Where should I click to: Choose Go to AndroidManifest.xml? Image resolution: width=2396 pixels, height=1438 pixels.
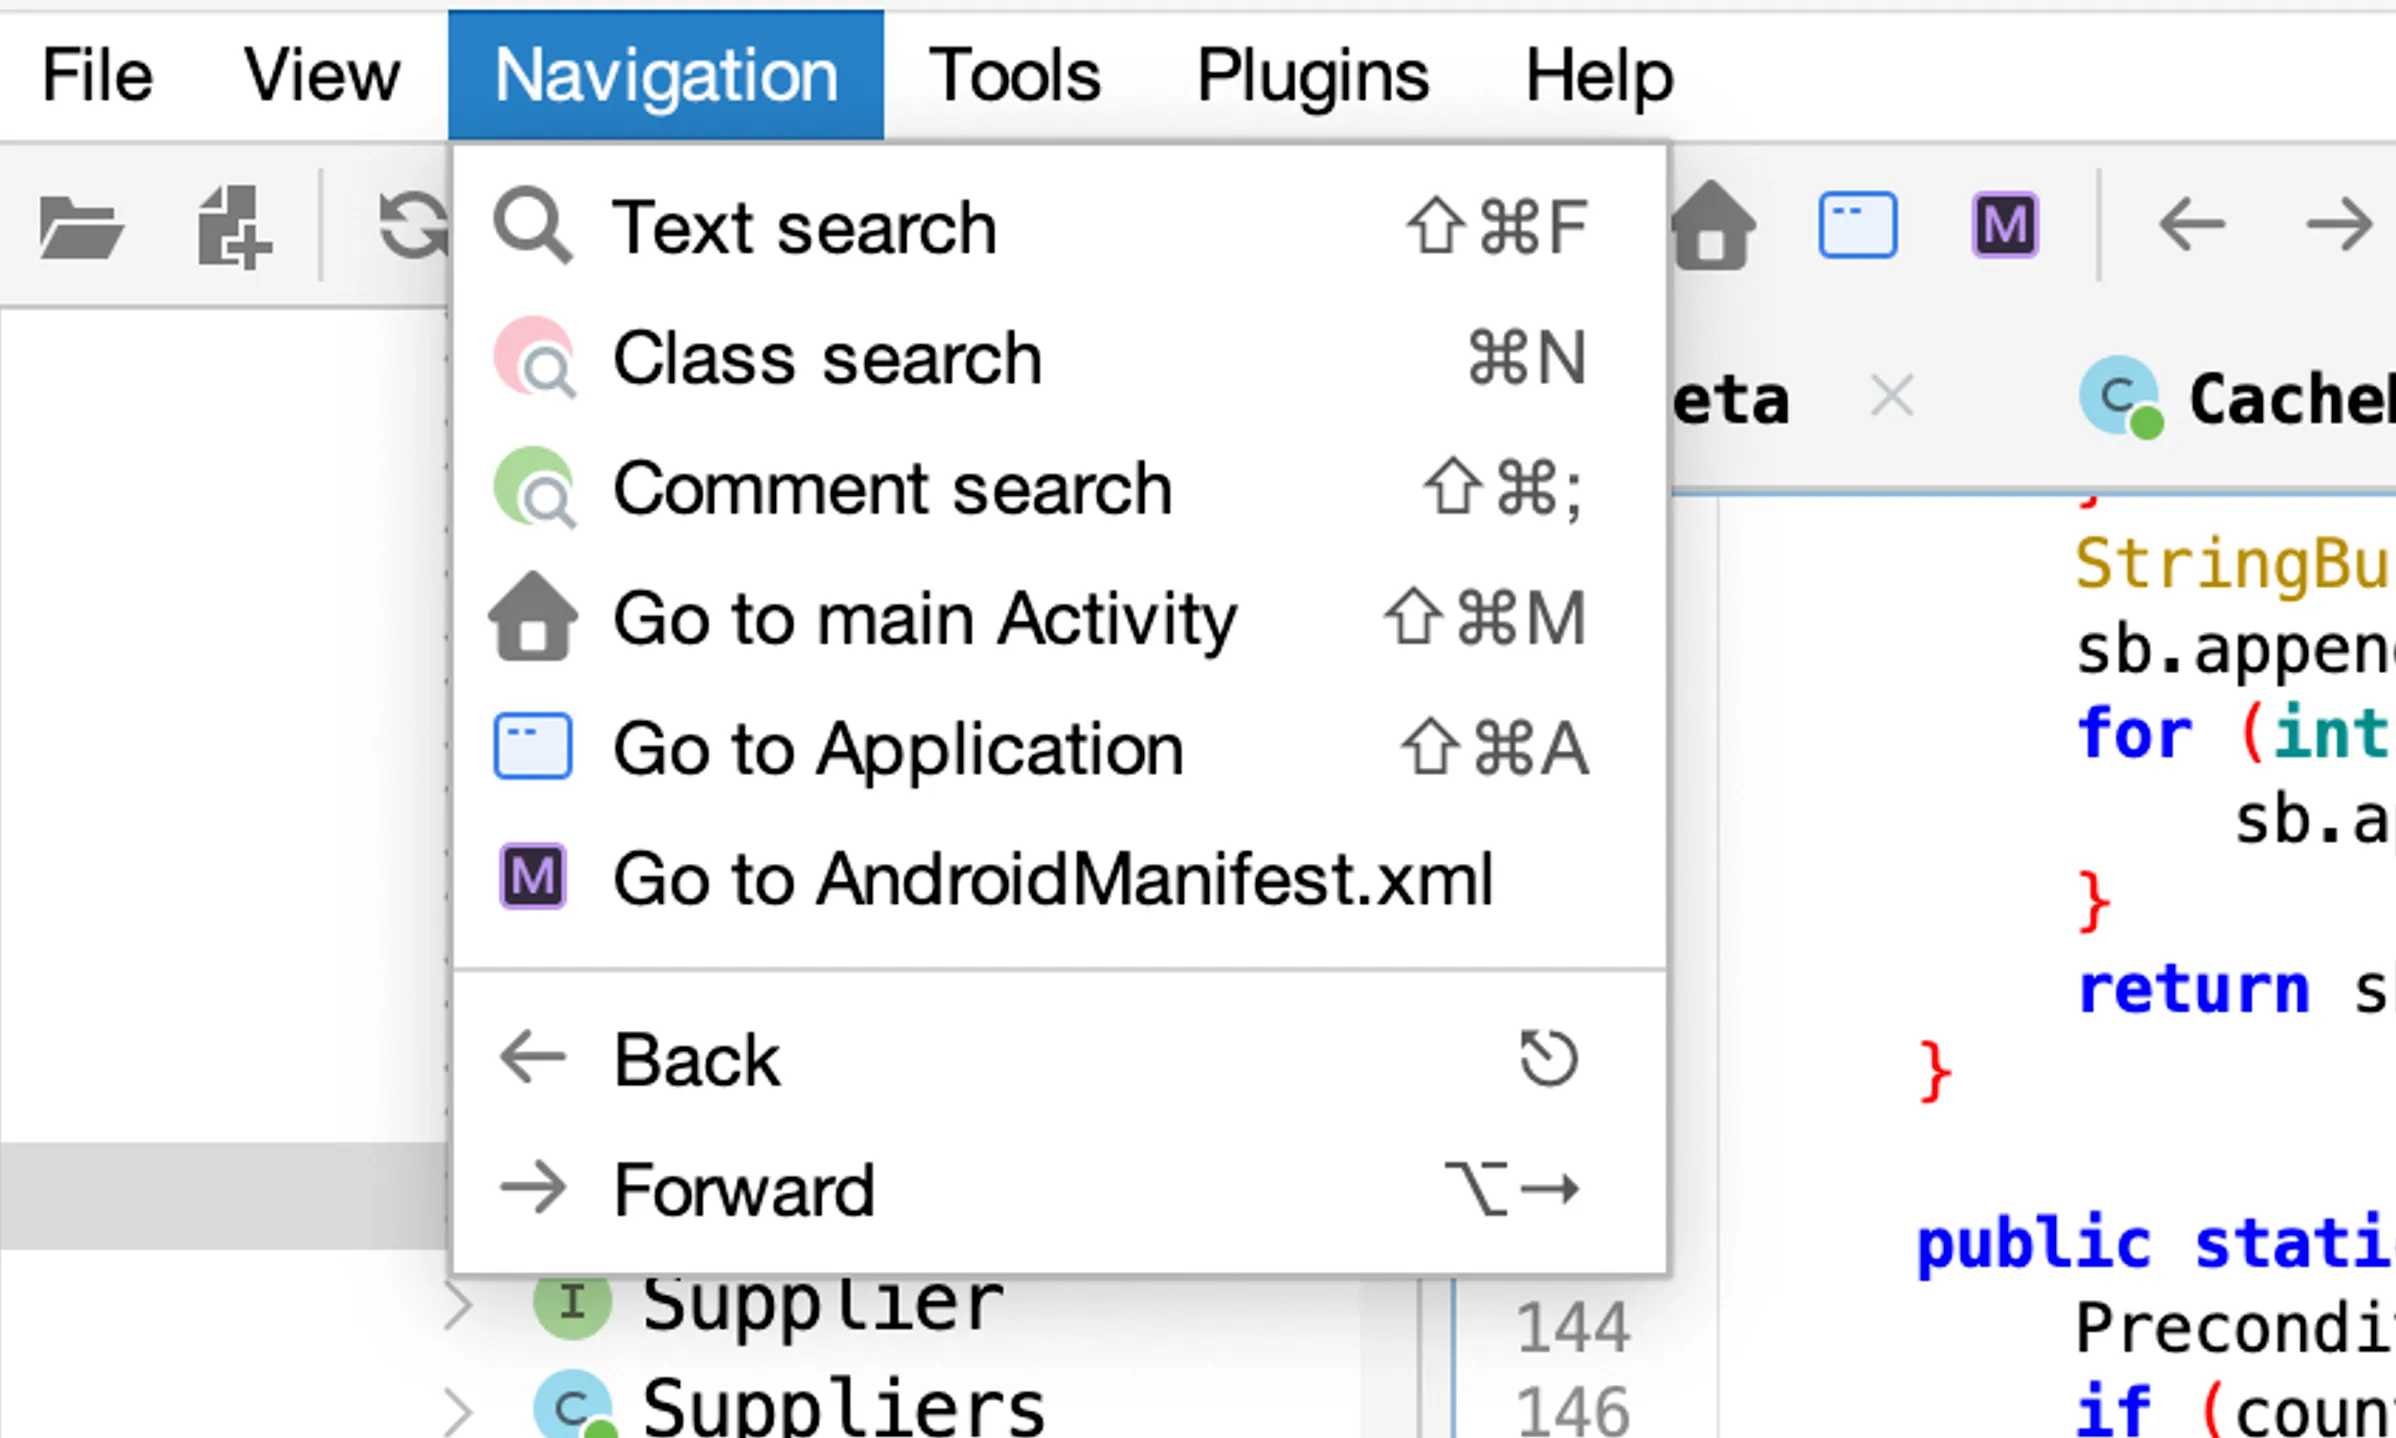tap(1053, 879)
